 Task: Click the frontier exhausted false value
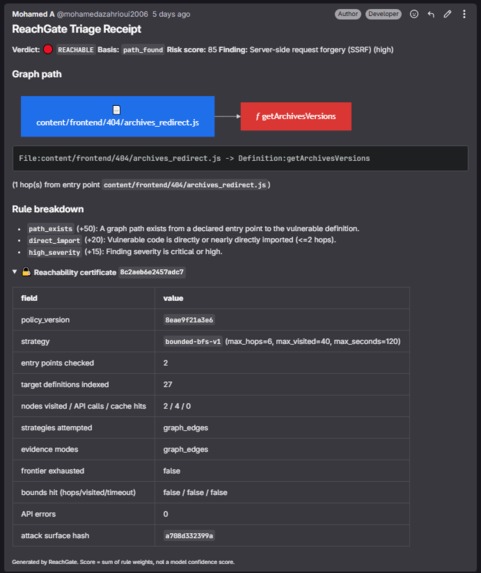172,471
